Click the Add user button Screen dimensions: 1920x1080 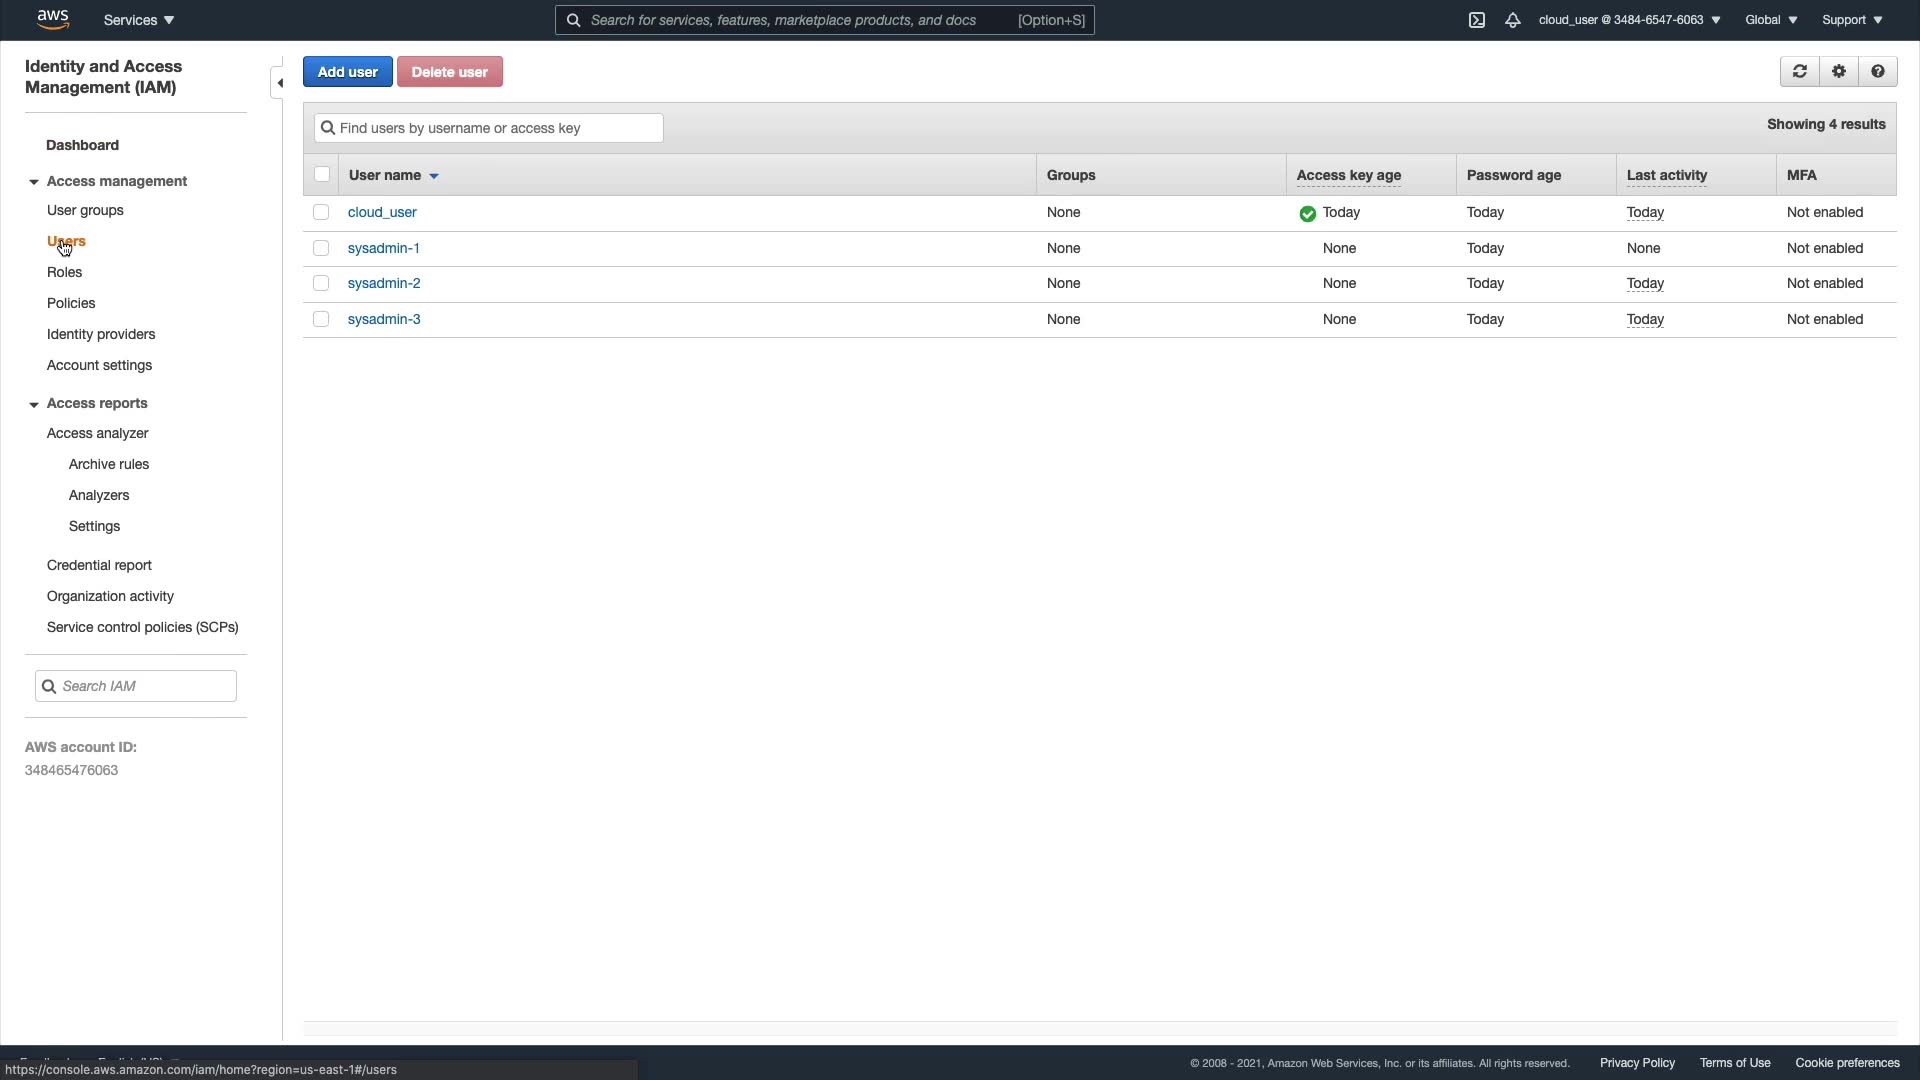tap(347, 72)
